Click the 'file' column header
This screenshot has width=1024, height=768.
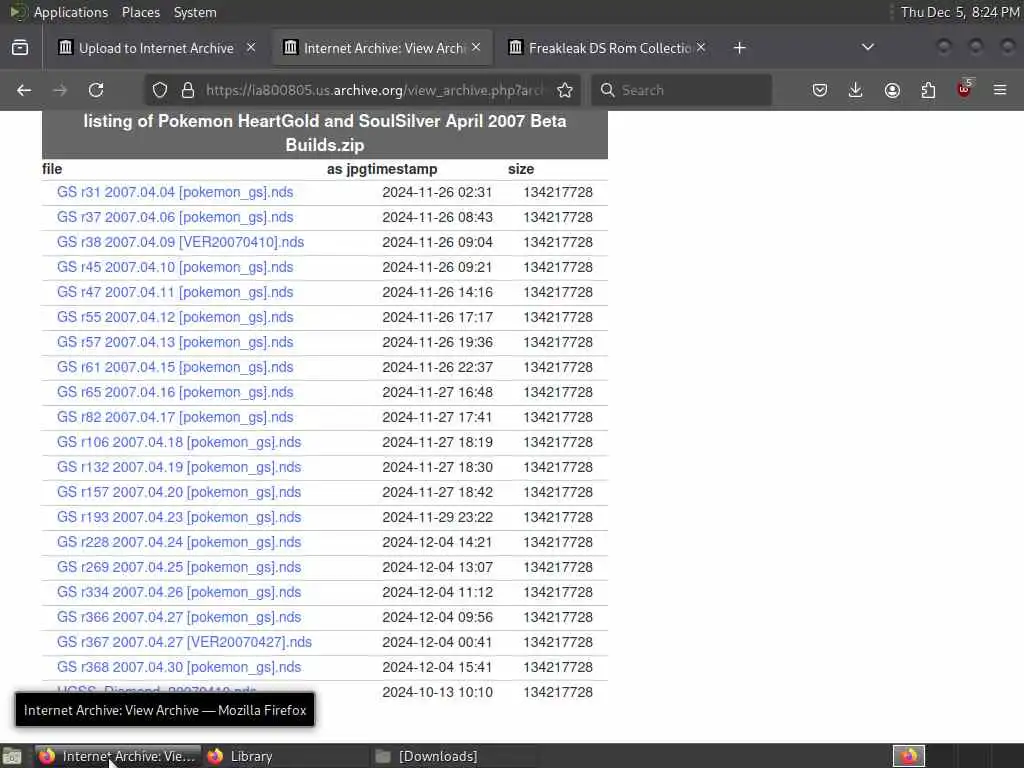[x=52, y=169]
